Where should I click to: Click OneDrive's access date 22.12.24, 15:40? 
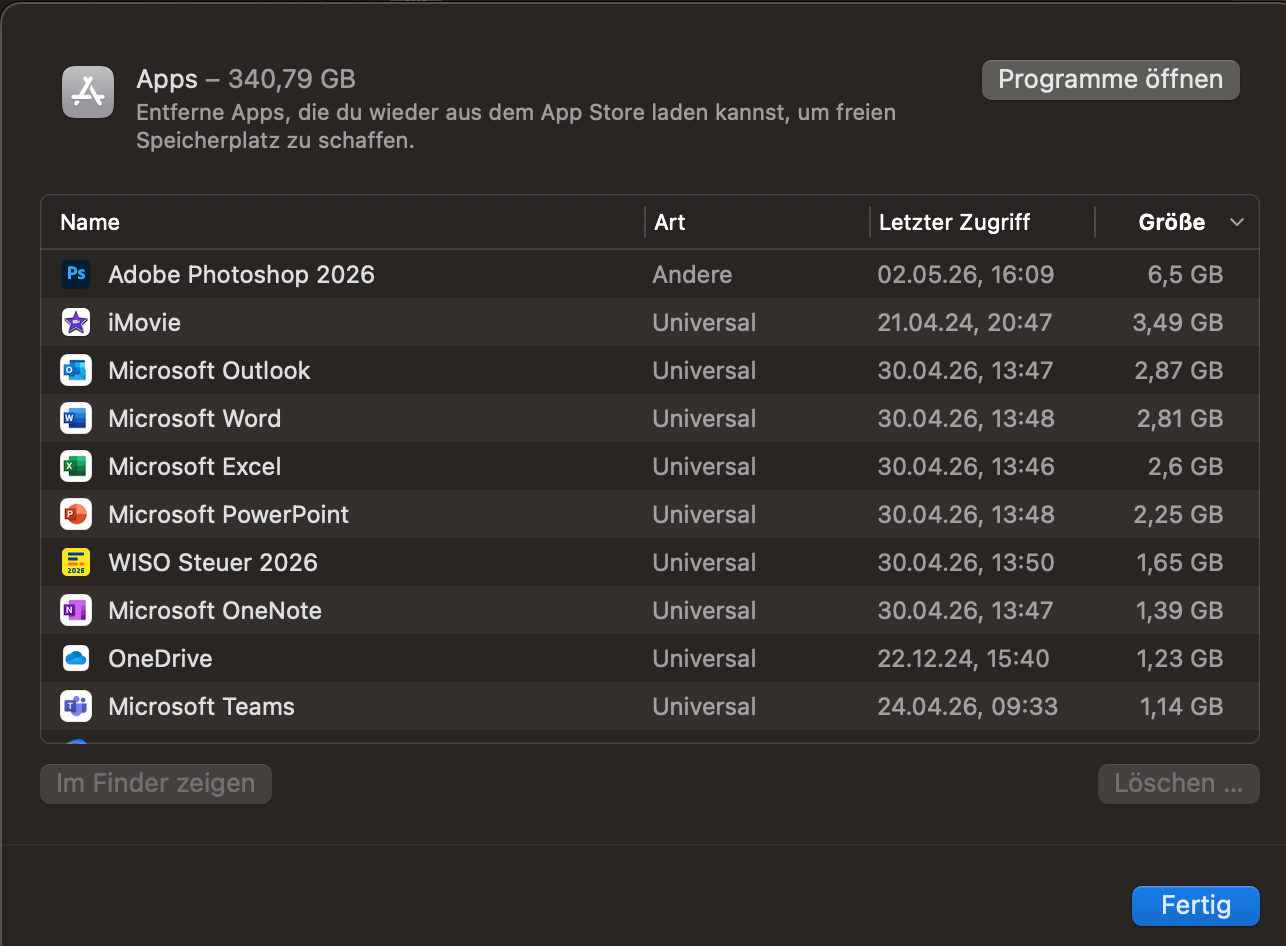coord(963,658)
